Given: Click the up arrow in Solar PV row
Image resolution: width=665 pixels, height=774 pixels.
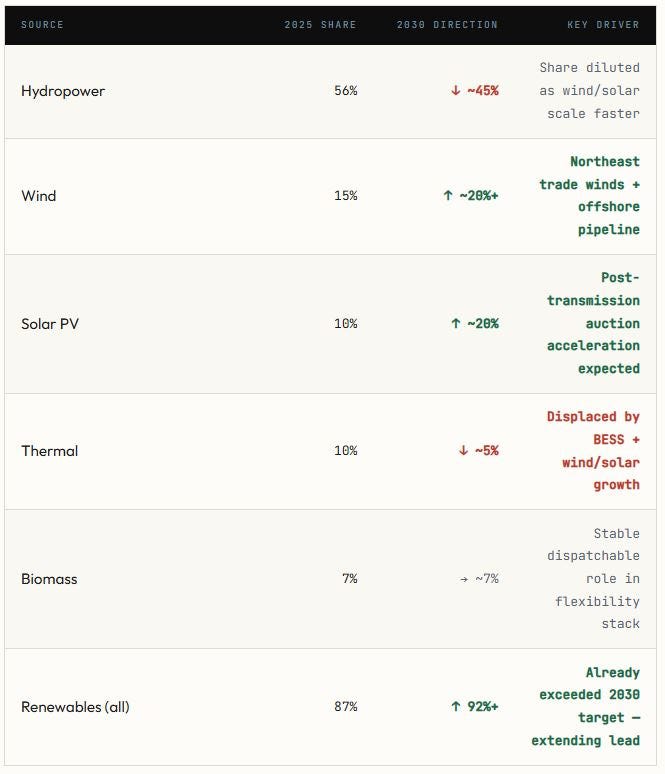Looking at the screenshot, I should [x=456, y=323].
